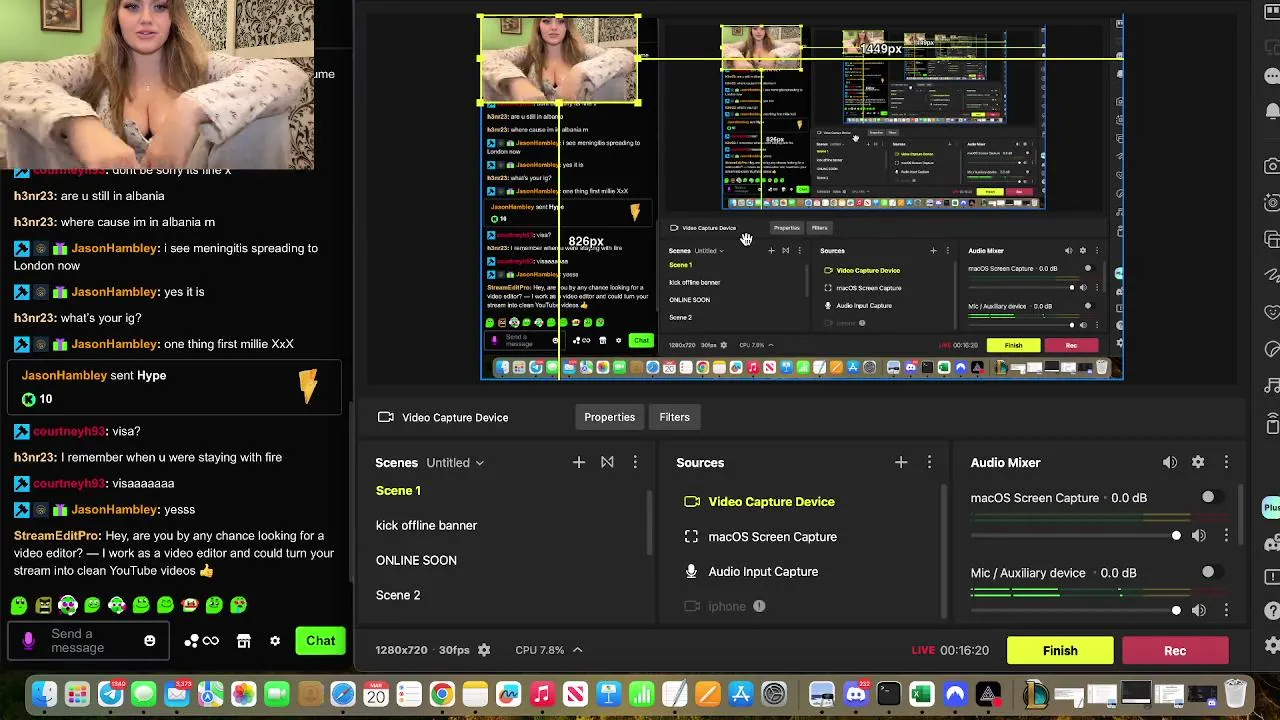Launch Google Chrome from the dock
Viewport: 1280px width, 720px height.
pos(442,694)
